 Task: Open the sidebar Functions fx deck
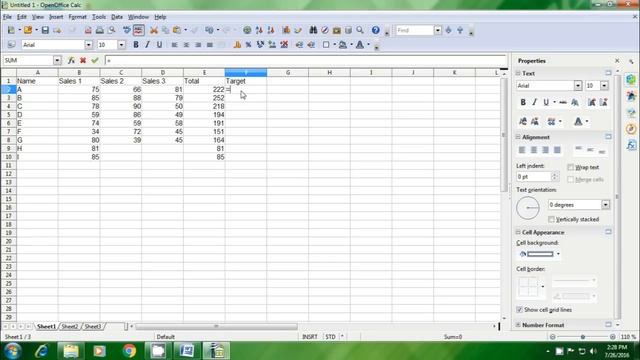(631, 145)
